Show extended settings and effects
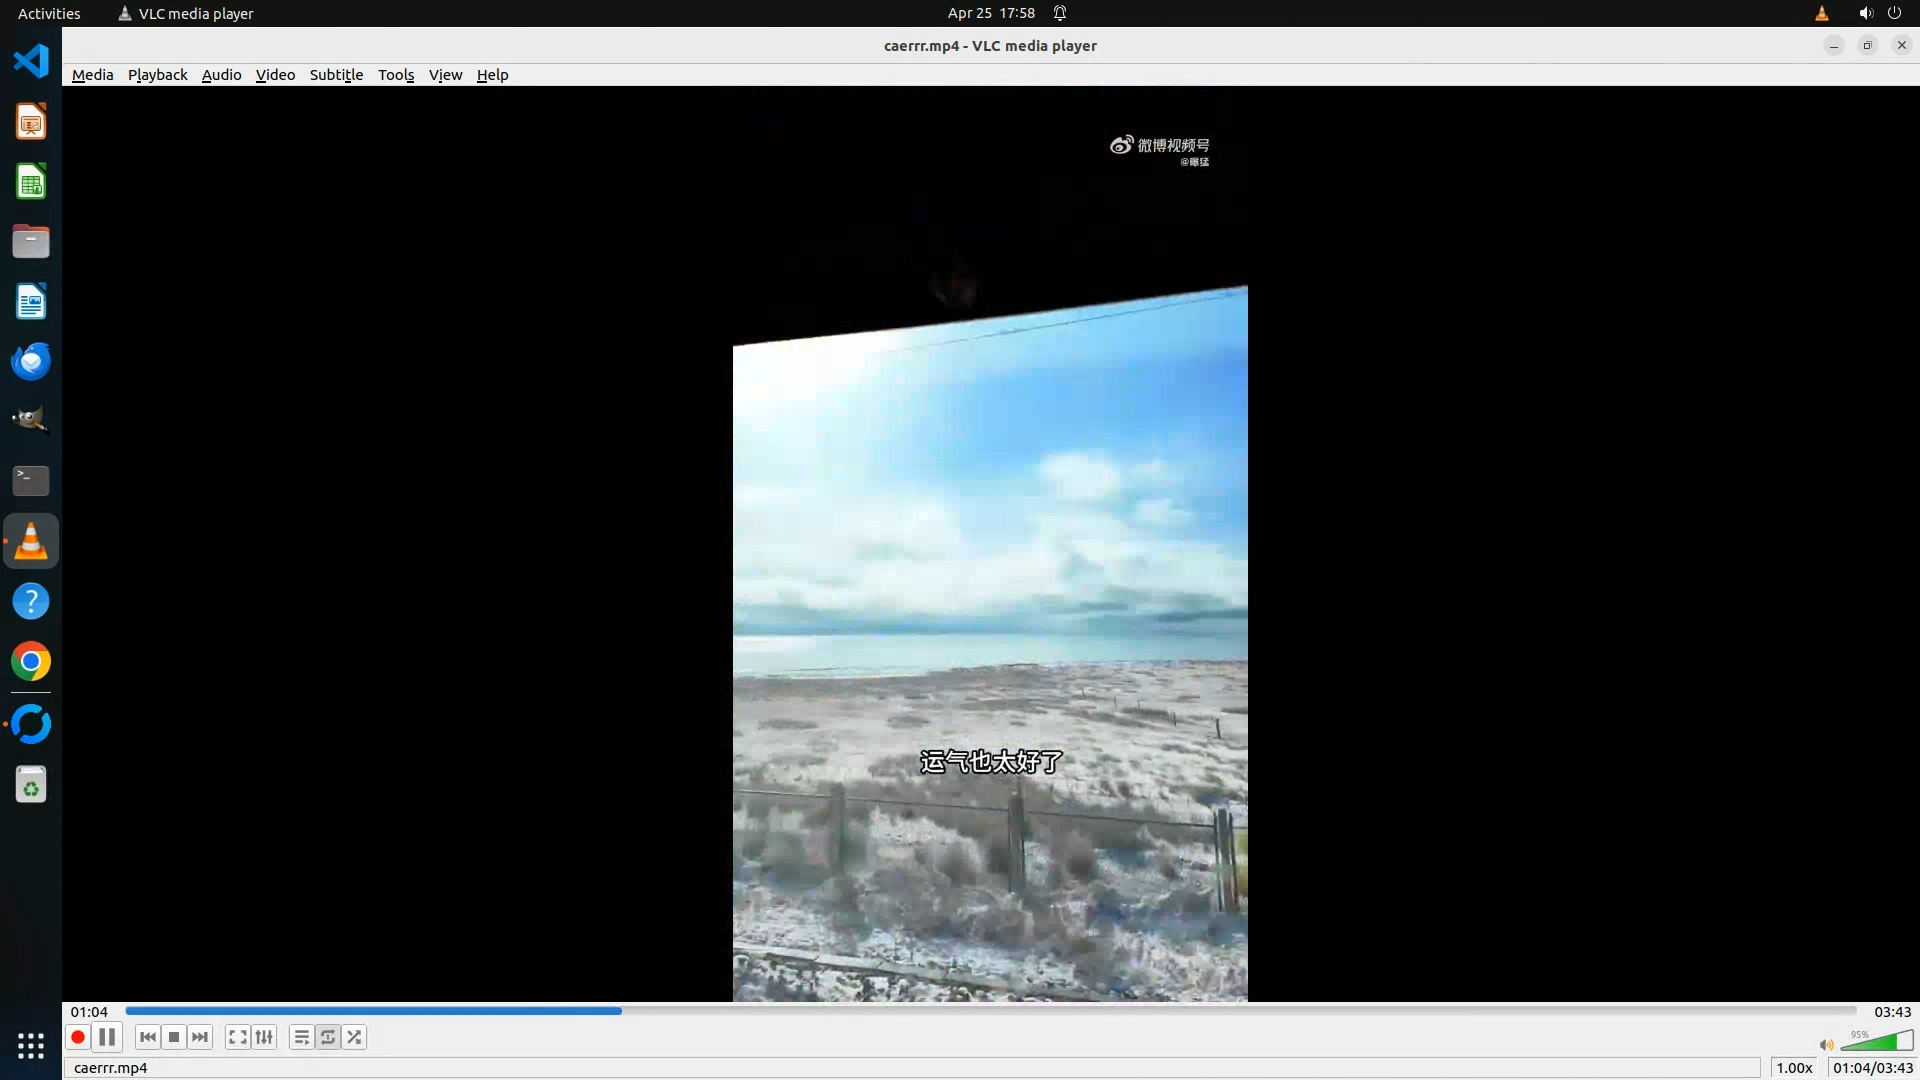Viewport: 1920px width, 1080px height. [264, 1037]
